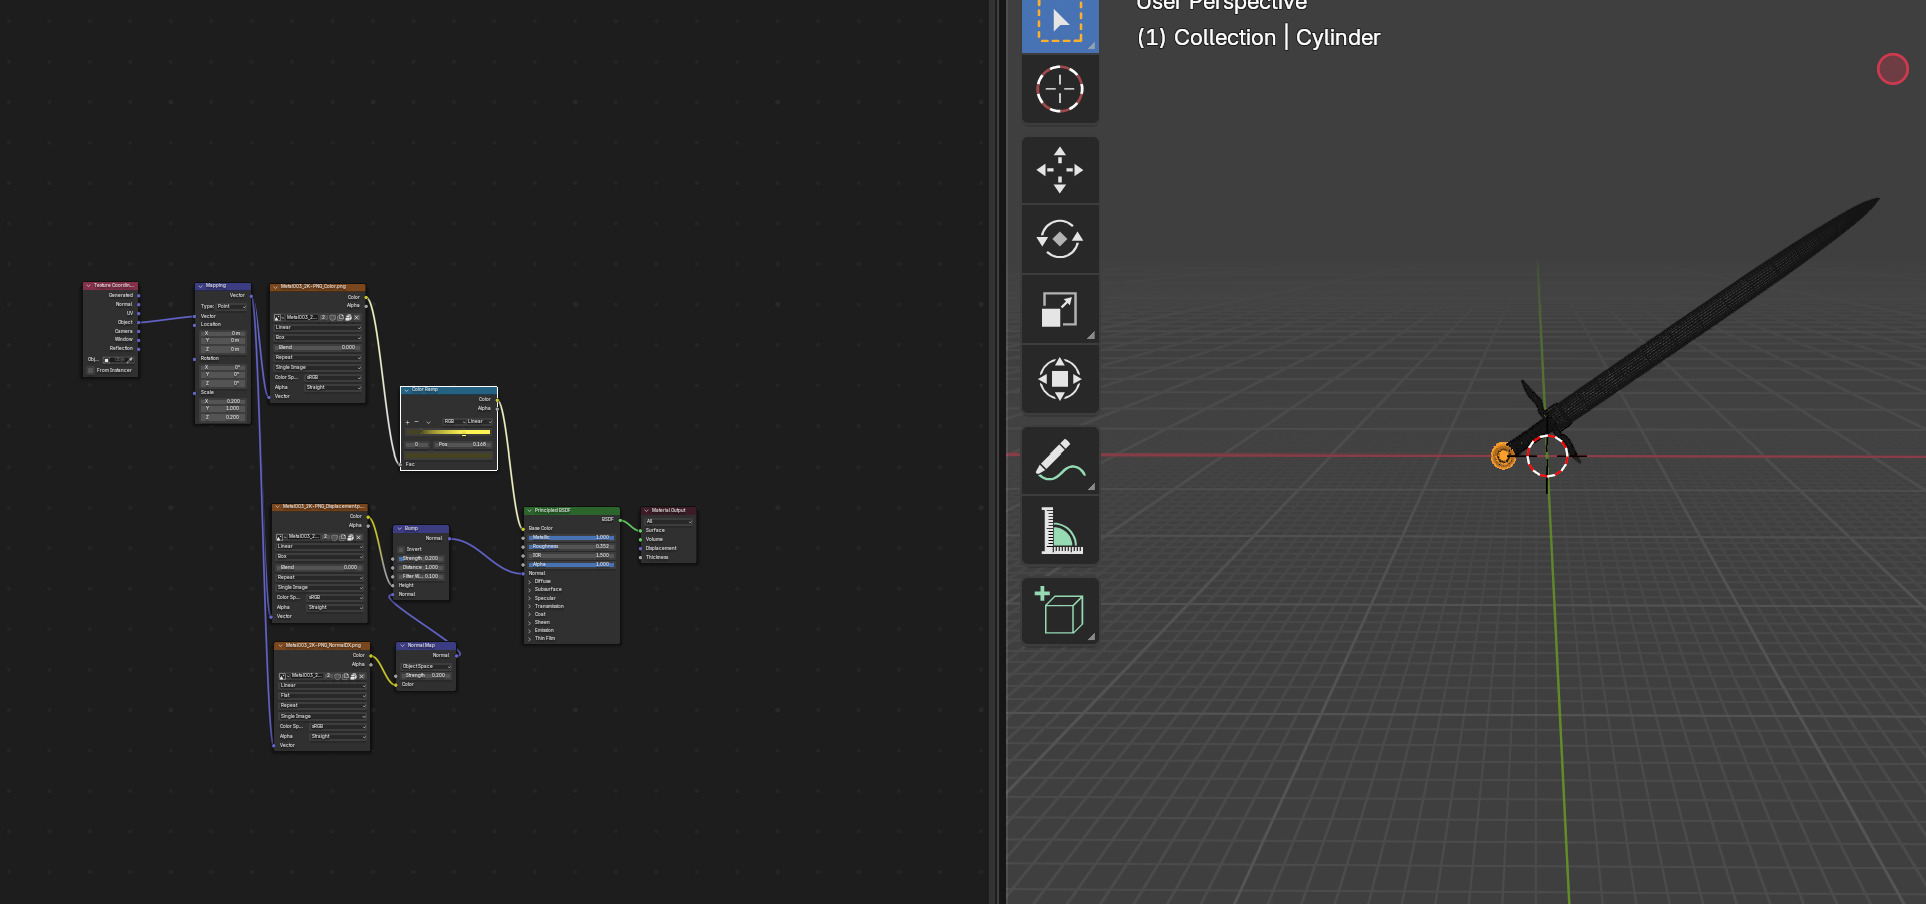The width and height of the screenshot is (1926, 904).
Task: Toggle fake user on NormalDX texture image
Action: [x=338, y=676]
